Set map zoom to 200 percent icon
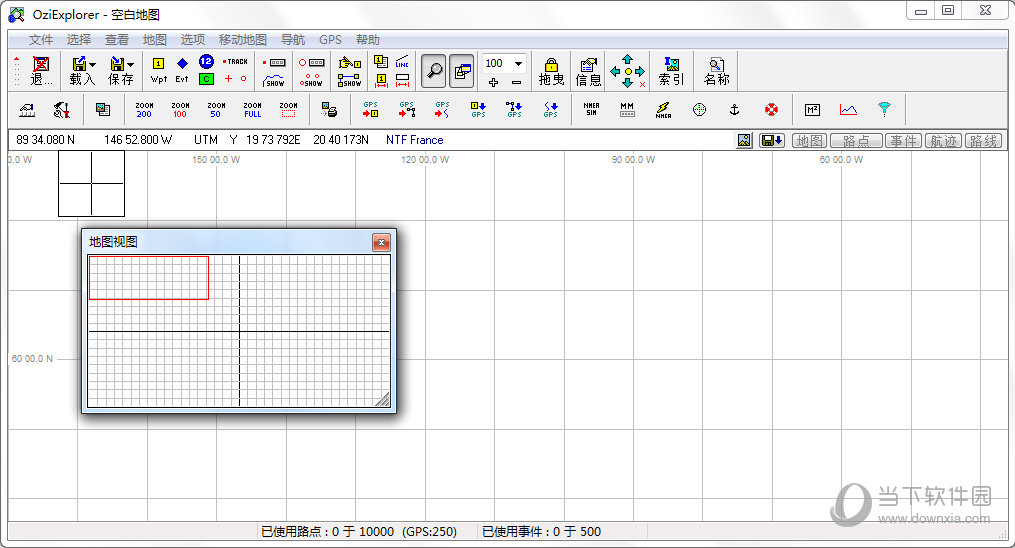The image size is (1015, 548). pos(144,110)
